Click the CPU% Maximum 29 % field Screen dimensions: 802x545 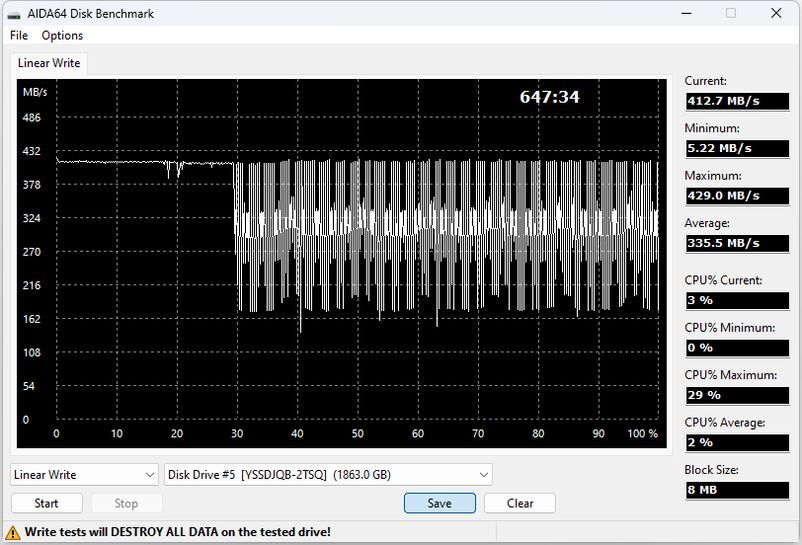[x=736, y=395]
